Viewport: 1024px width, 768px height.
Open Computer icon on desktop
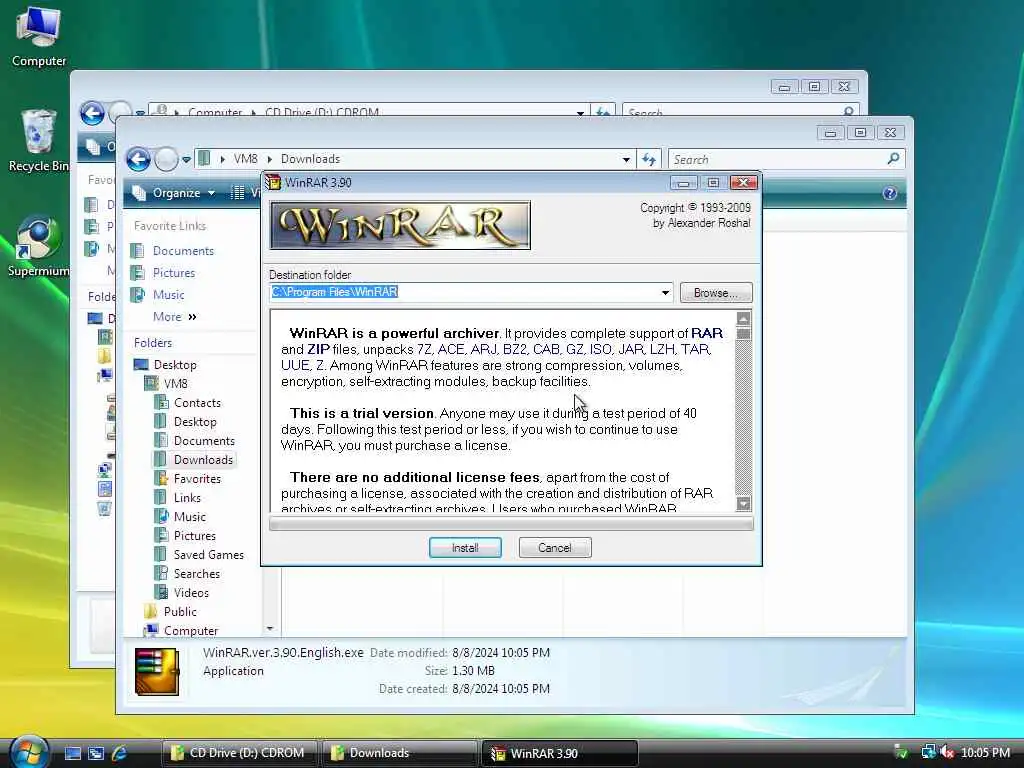point(39,37)
